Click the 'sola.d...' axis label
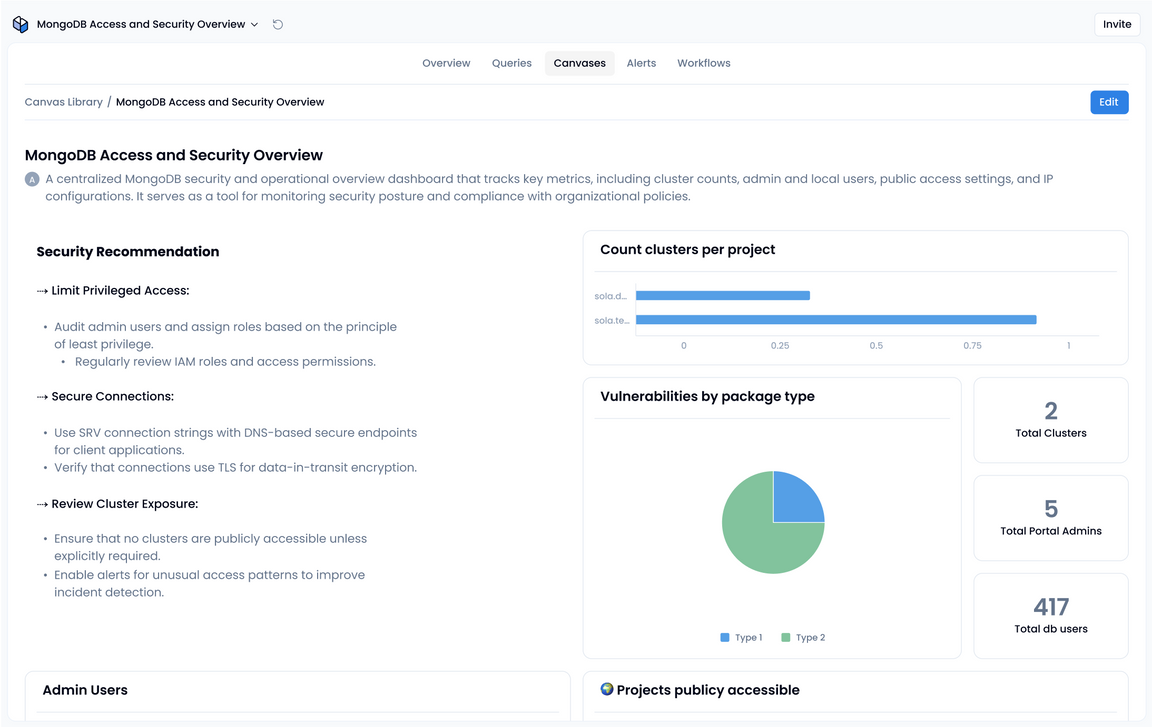 pyautogui.click(x=611, y=296)
